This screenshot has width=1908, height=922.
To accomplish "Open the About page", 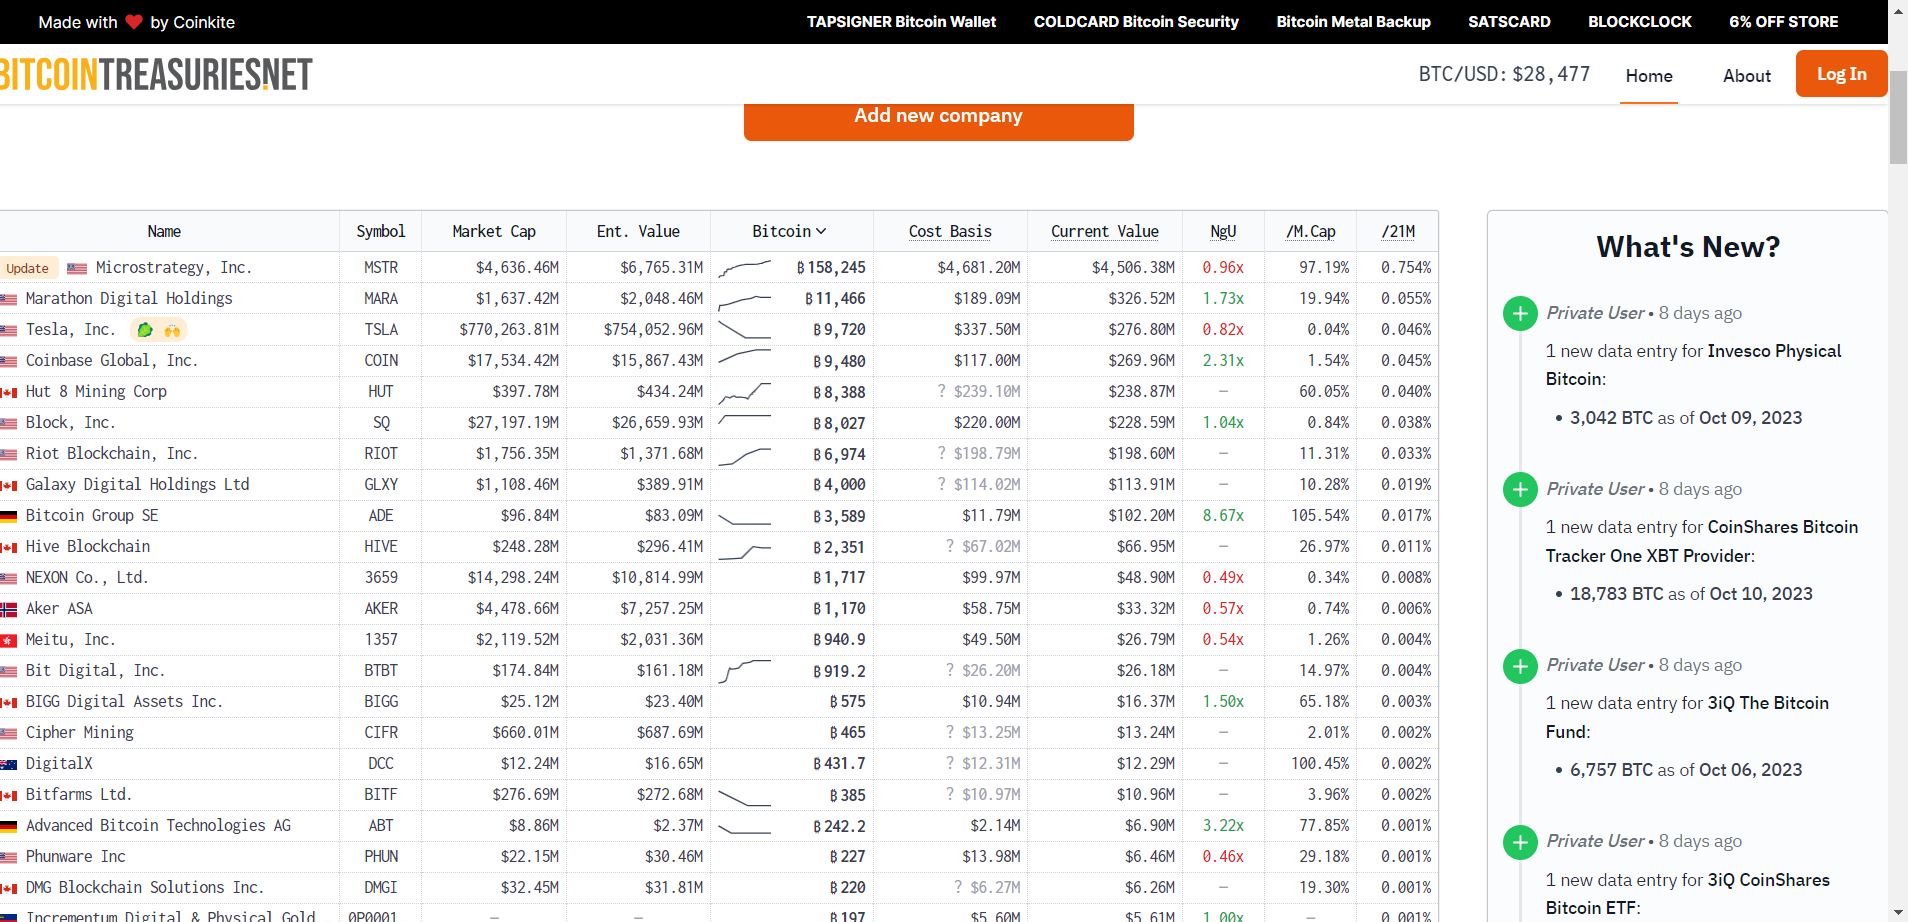I will pos(1747,76).
